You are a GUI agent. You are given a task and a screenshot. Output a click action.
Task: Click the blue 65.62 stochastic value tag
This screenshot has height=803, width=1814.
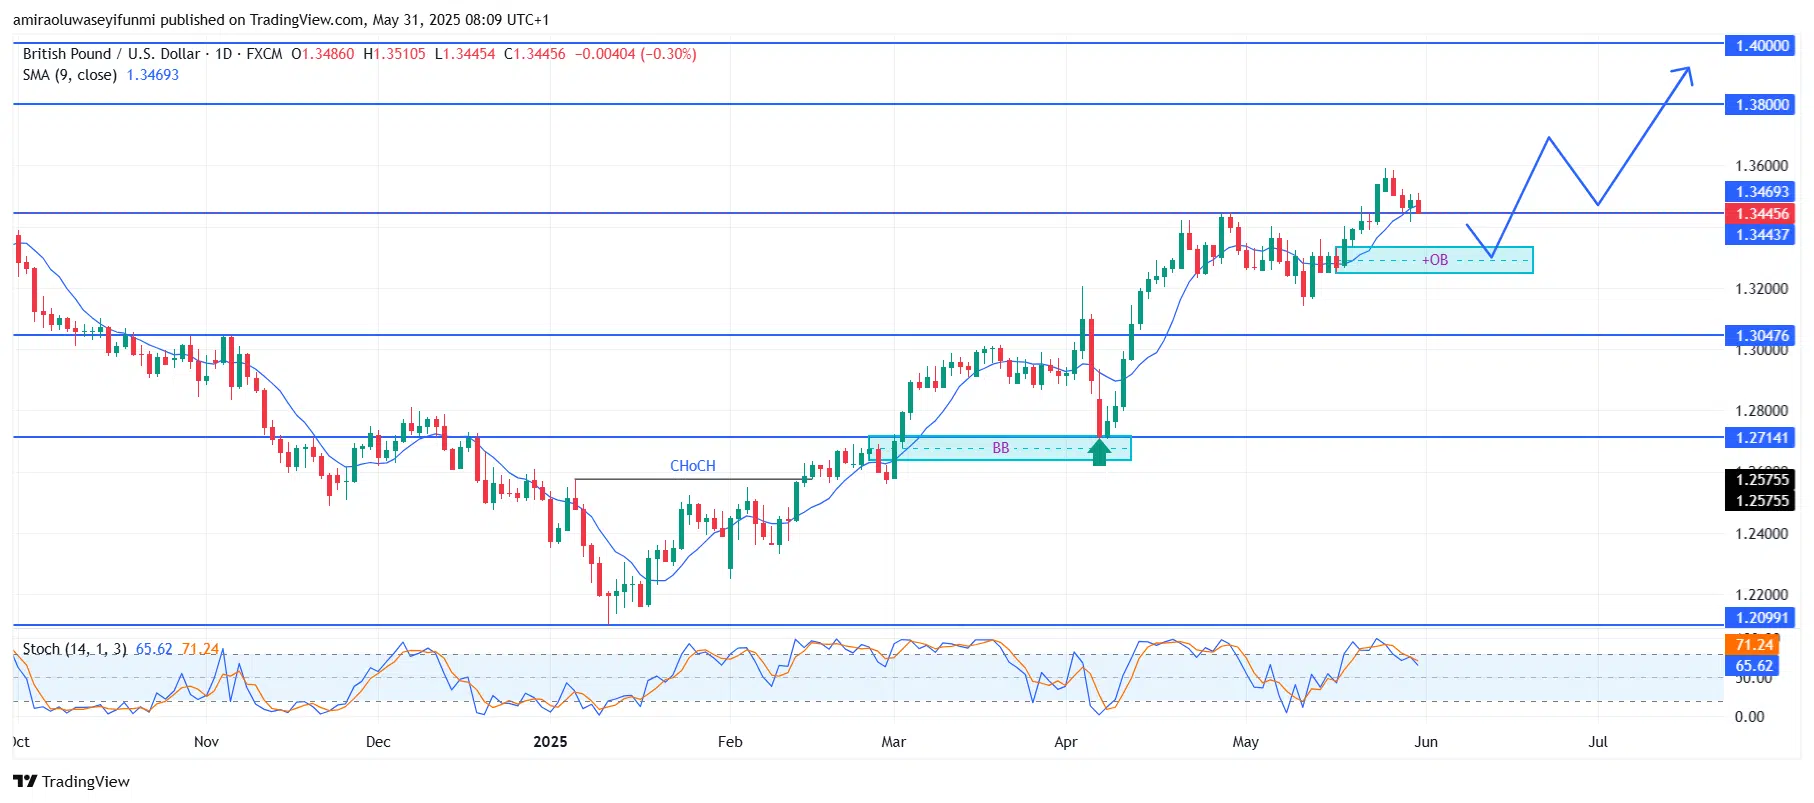tap(1752, 666)
